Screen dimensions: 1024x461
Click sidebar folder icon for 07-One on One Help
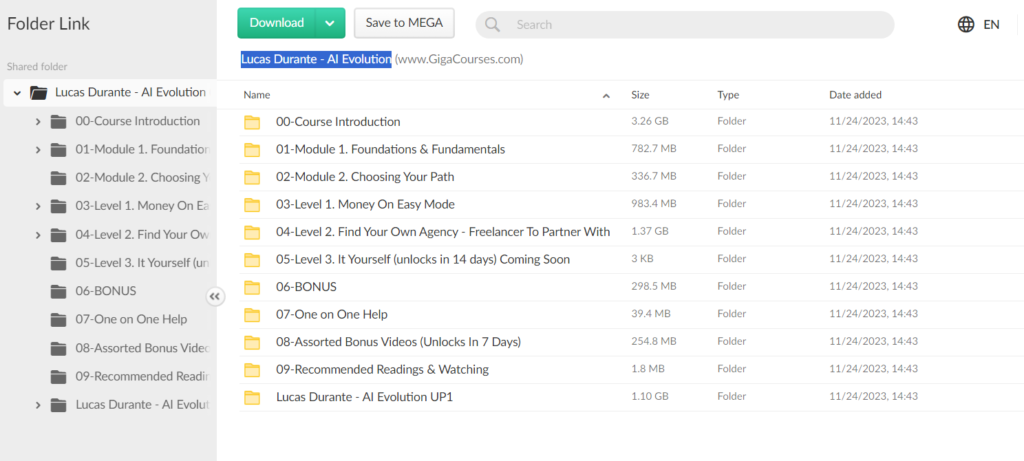(x=59, y=320)
